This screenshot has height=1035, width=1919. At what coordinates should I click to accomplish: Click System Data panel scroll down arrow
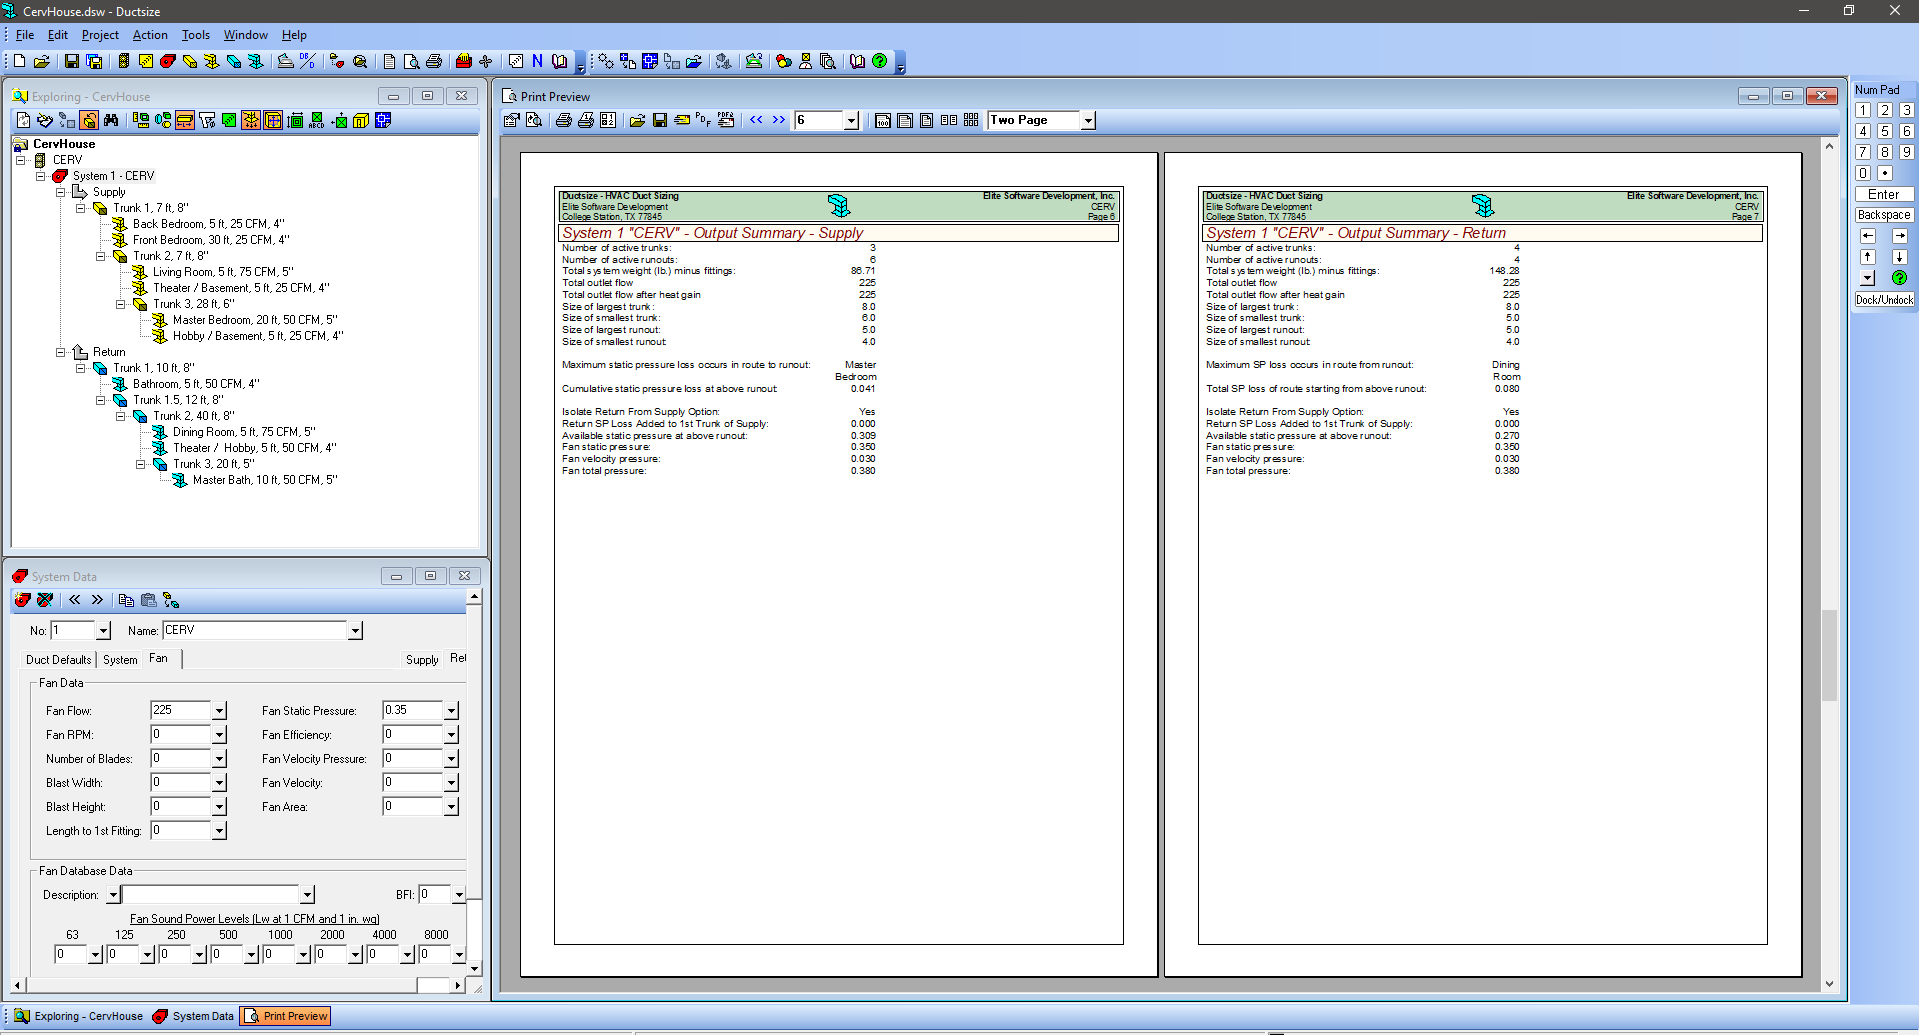coord(474,968)
